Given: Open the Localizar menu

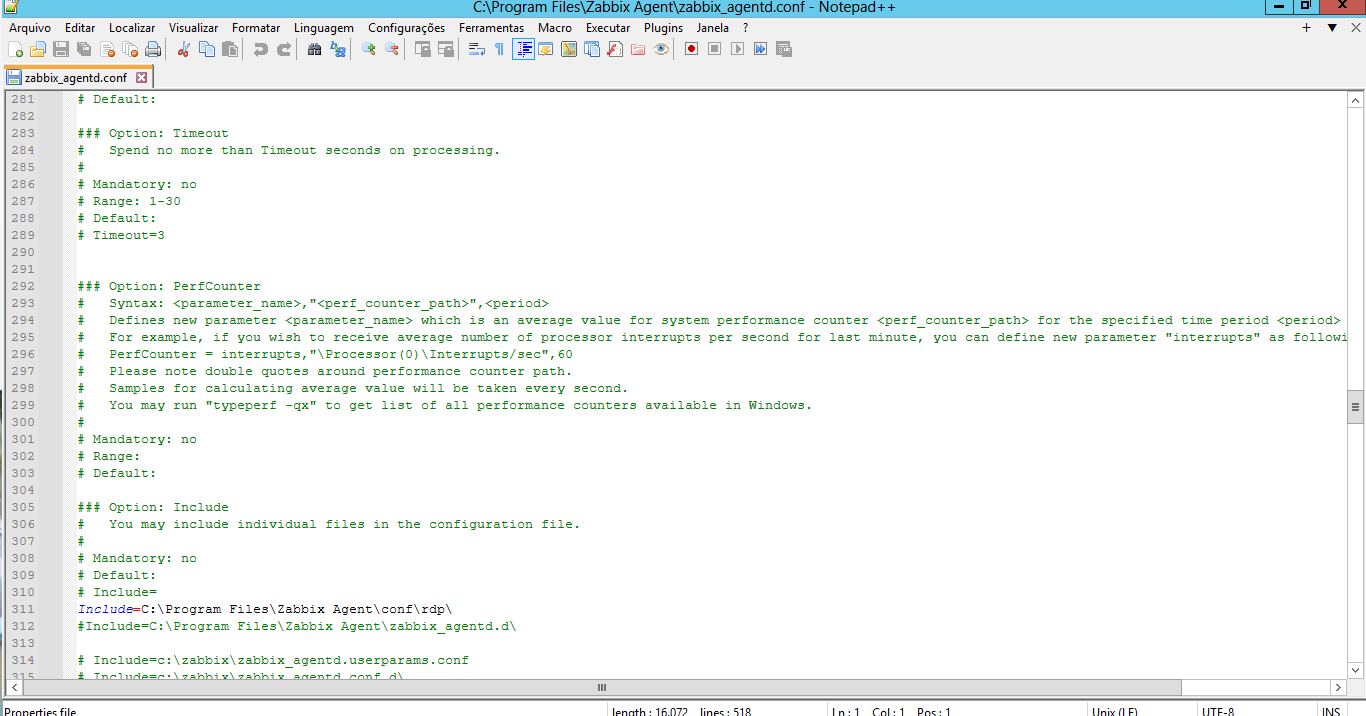Looking at the screenshot, I should (132, 28).
